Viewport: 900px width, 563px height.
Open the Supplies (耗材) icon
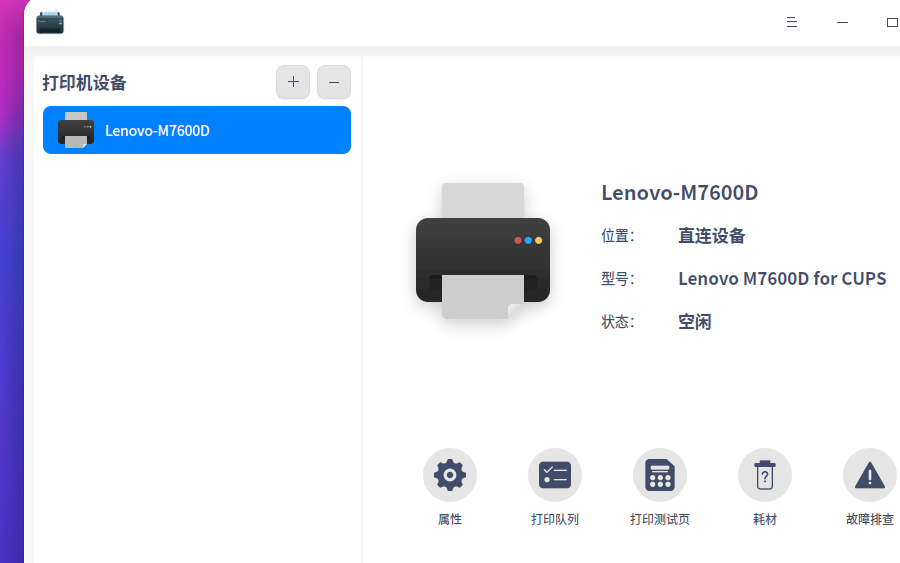(765, 475)
